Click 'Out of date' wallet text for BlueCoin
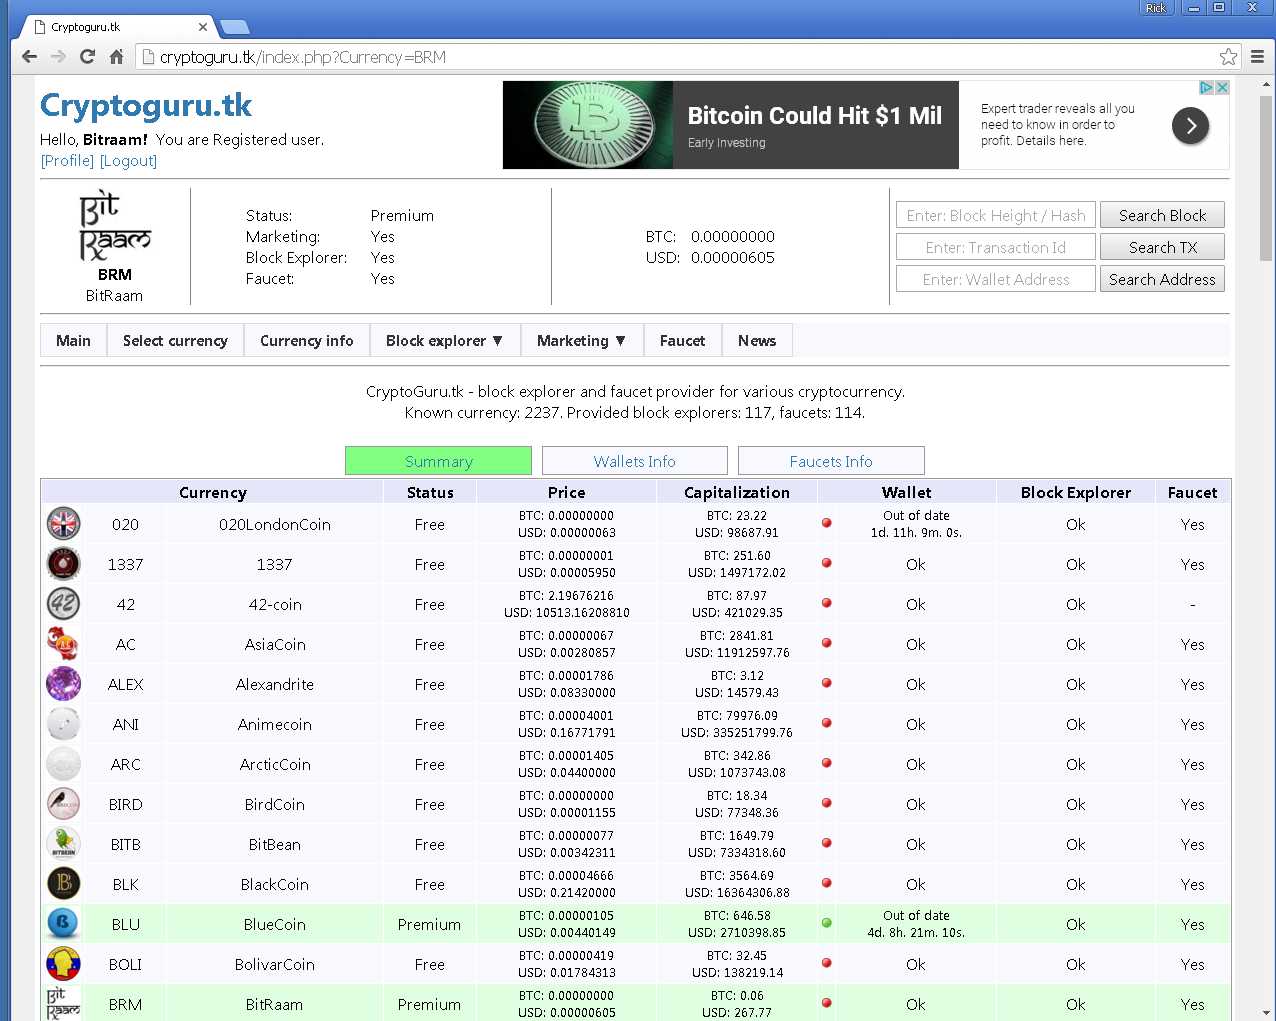Viewport: 1276px width, 1021px height. pyautogui.click(x=916, y=915)
